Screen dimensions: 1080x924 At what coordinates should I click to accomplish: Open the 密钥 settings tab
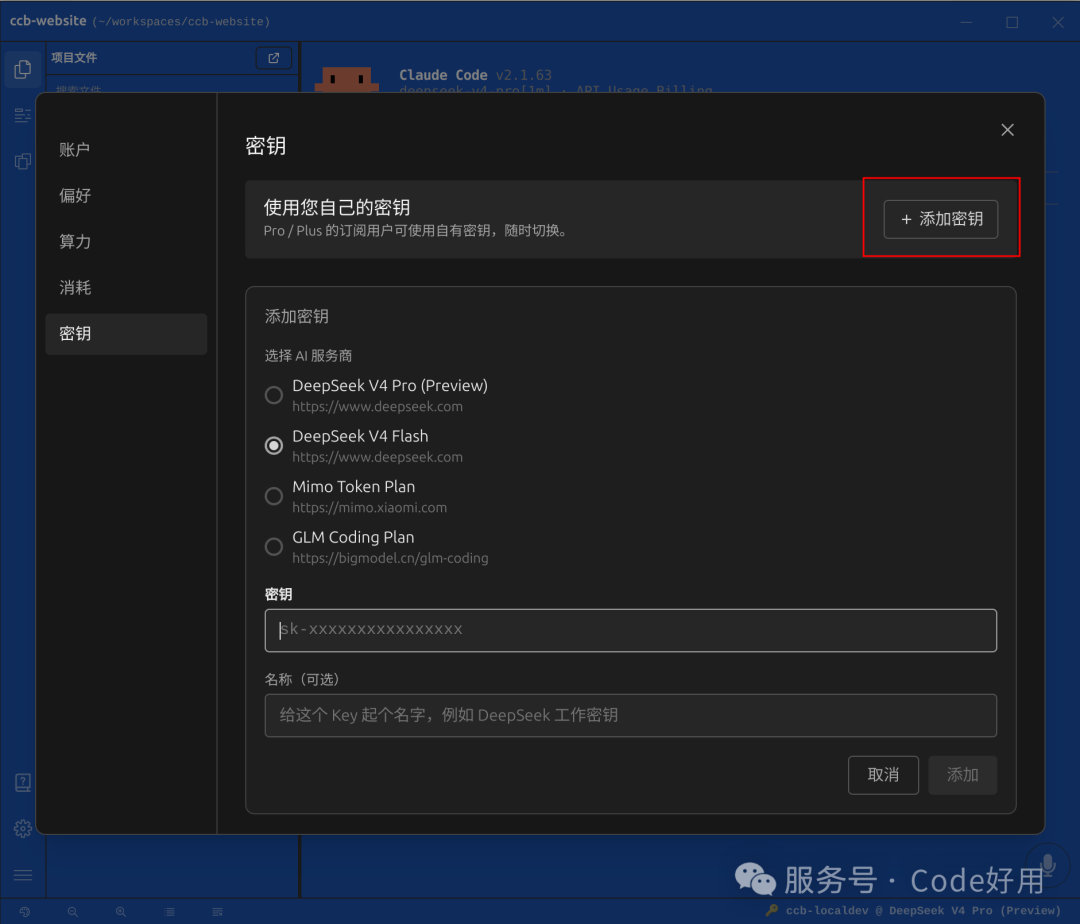(126, 334)
